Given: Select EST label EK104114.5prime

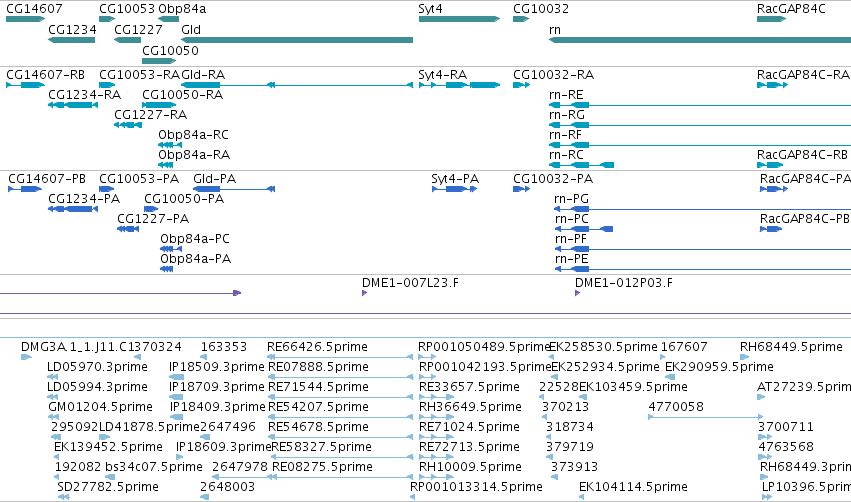Looking at the screenshot, I should tap(633, 487).
